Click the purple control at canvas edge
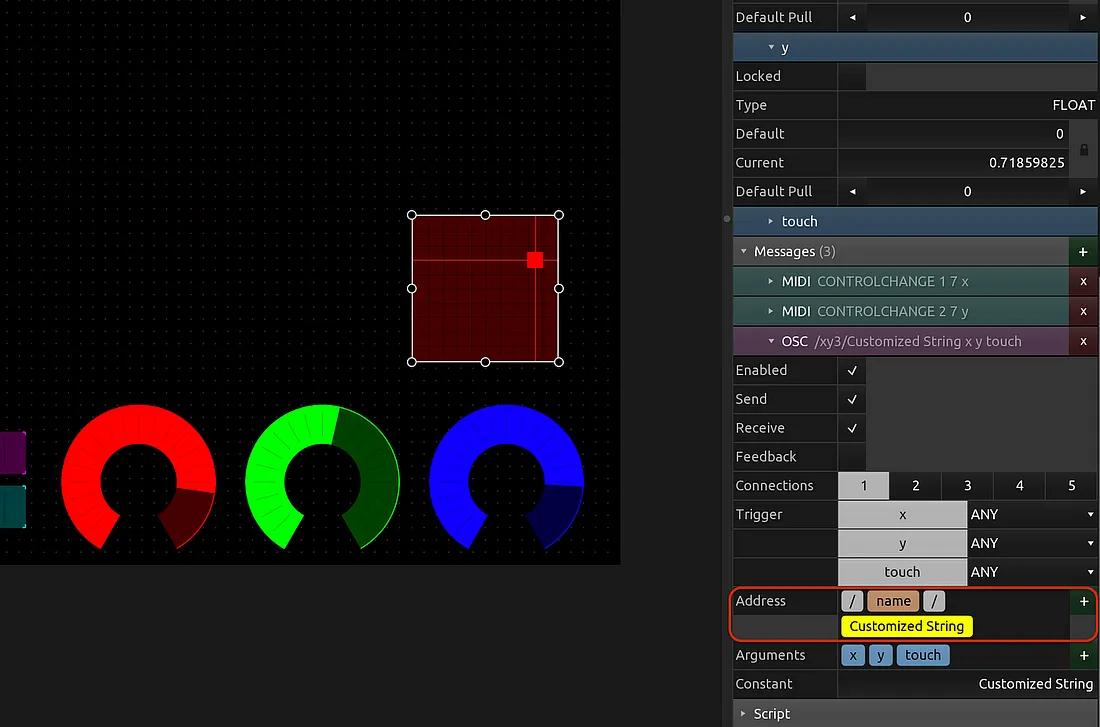 [x=13, y=453]
